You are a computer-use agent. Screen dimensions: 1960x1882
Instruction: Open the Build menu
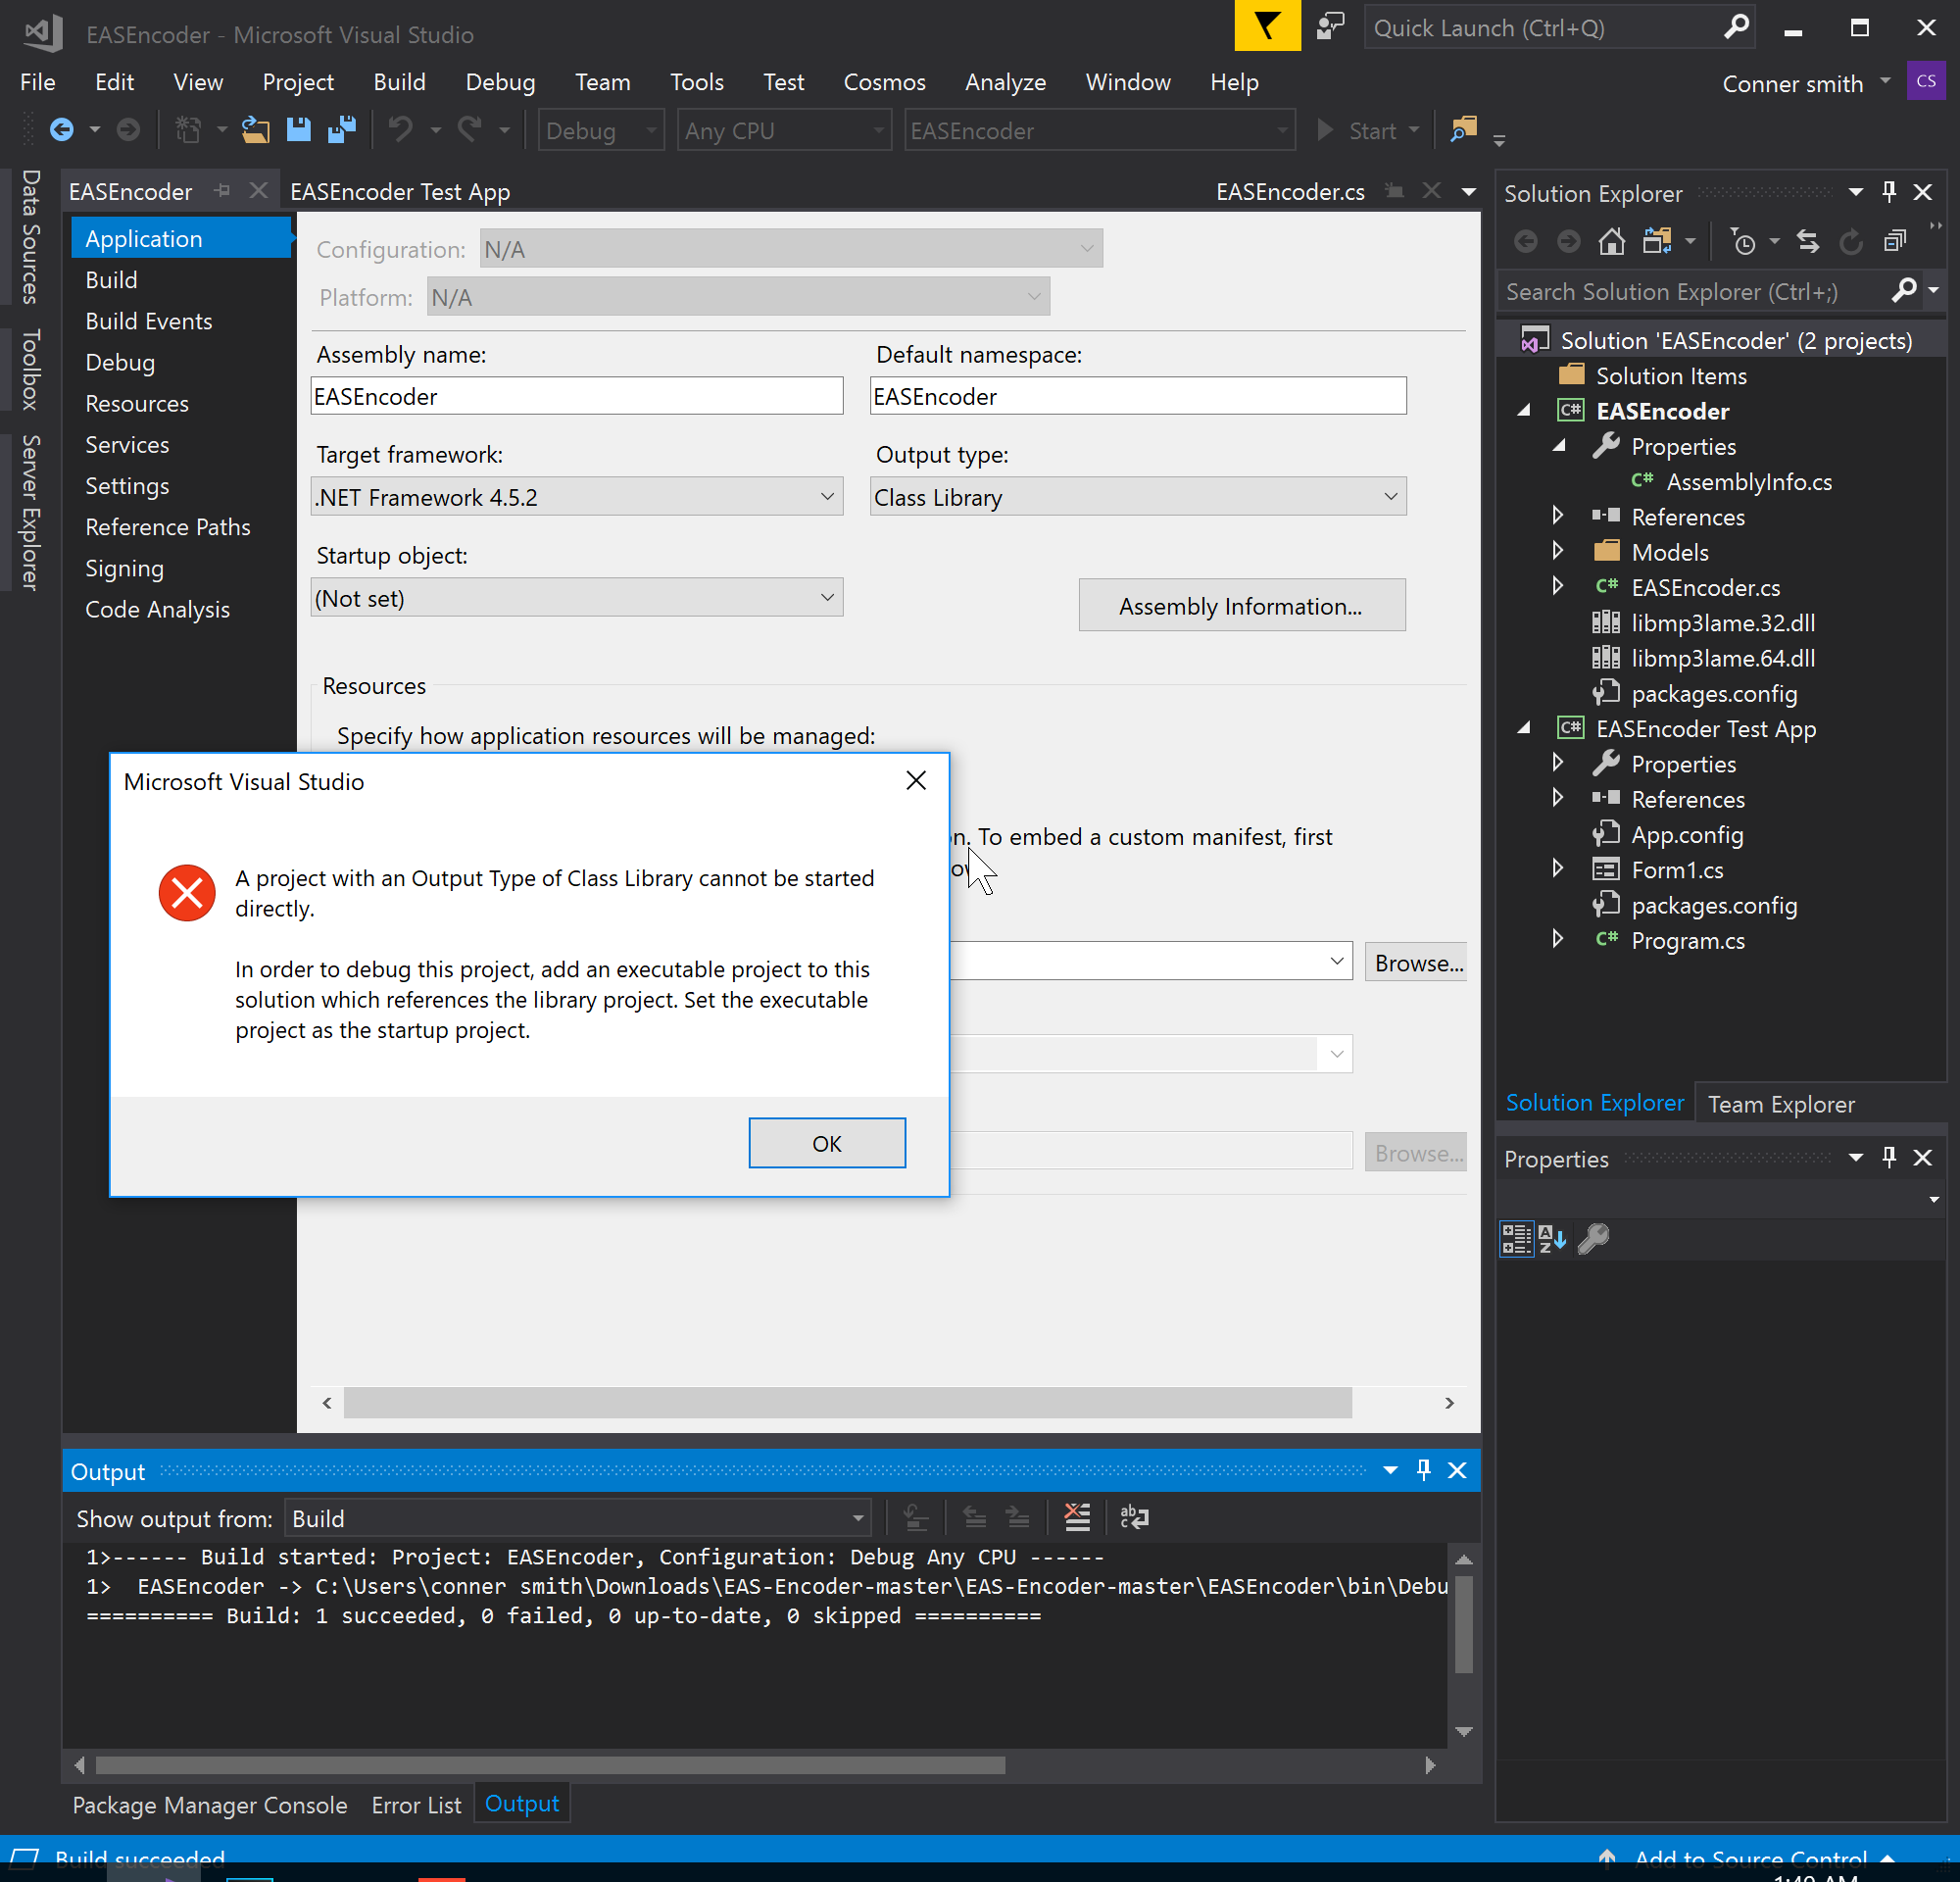point(399,82)
